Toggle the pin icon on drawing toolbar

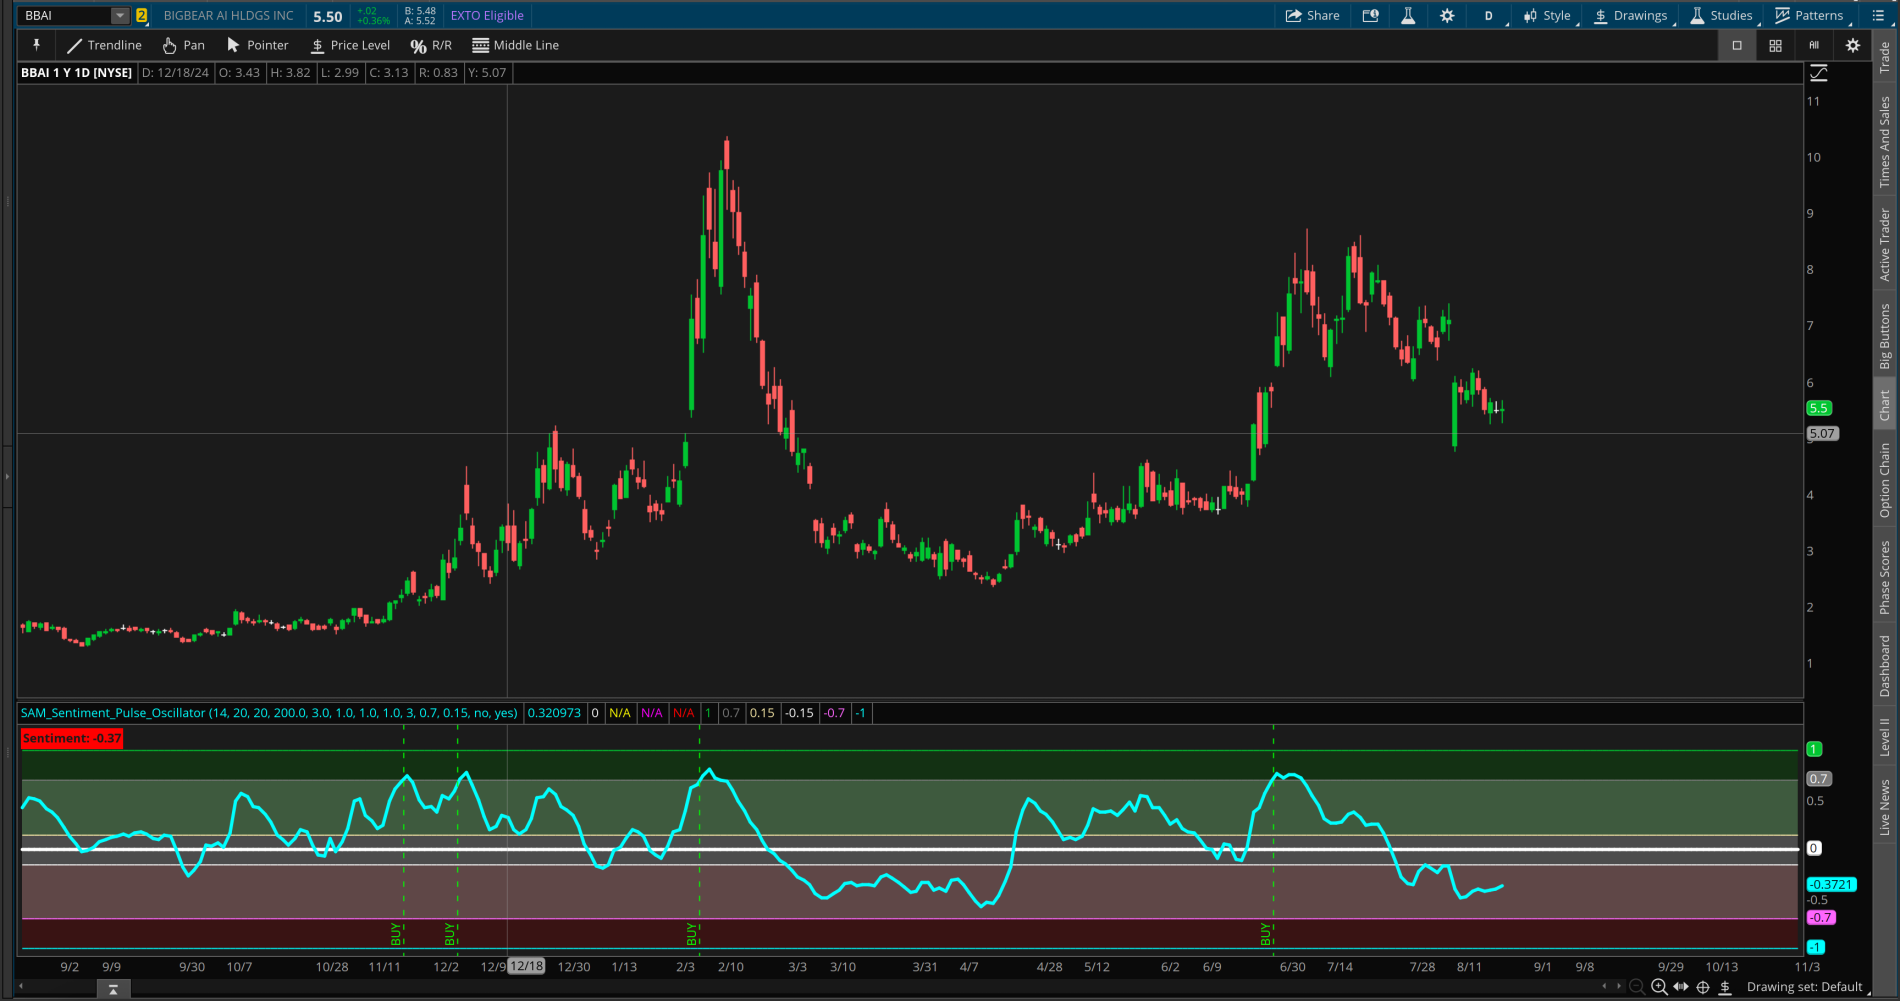pyautogui.click(x=36, y=45)
